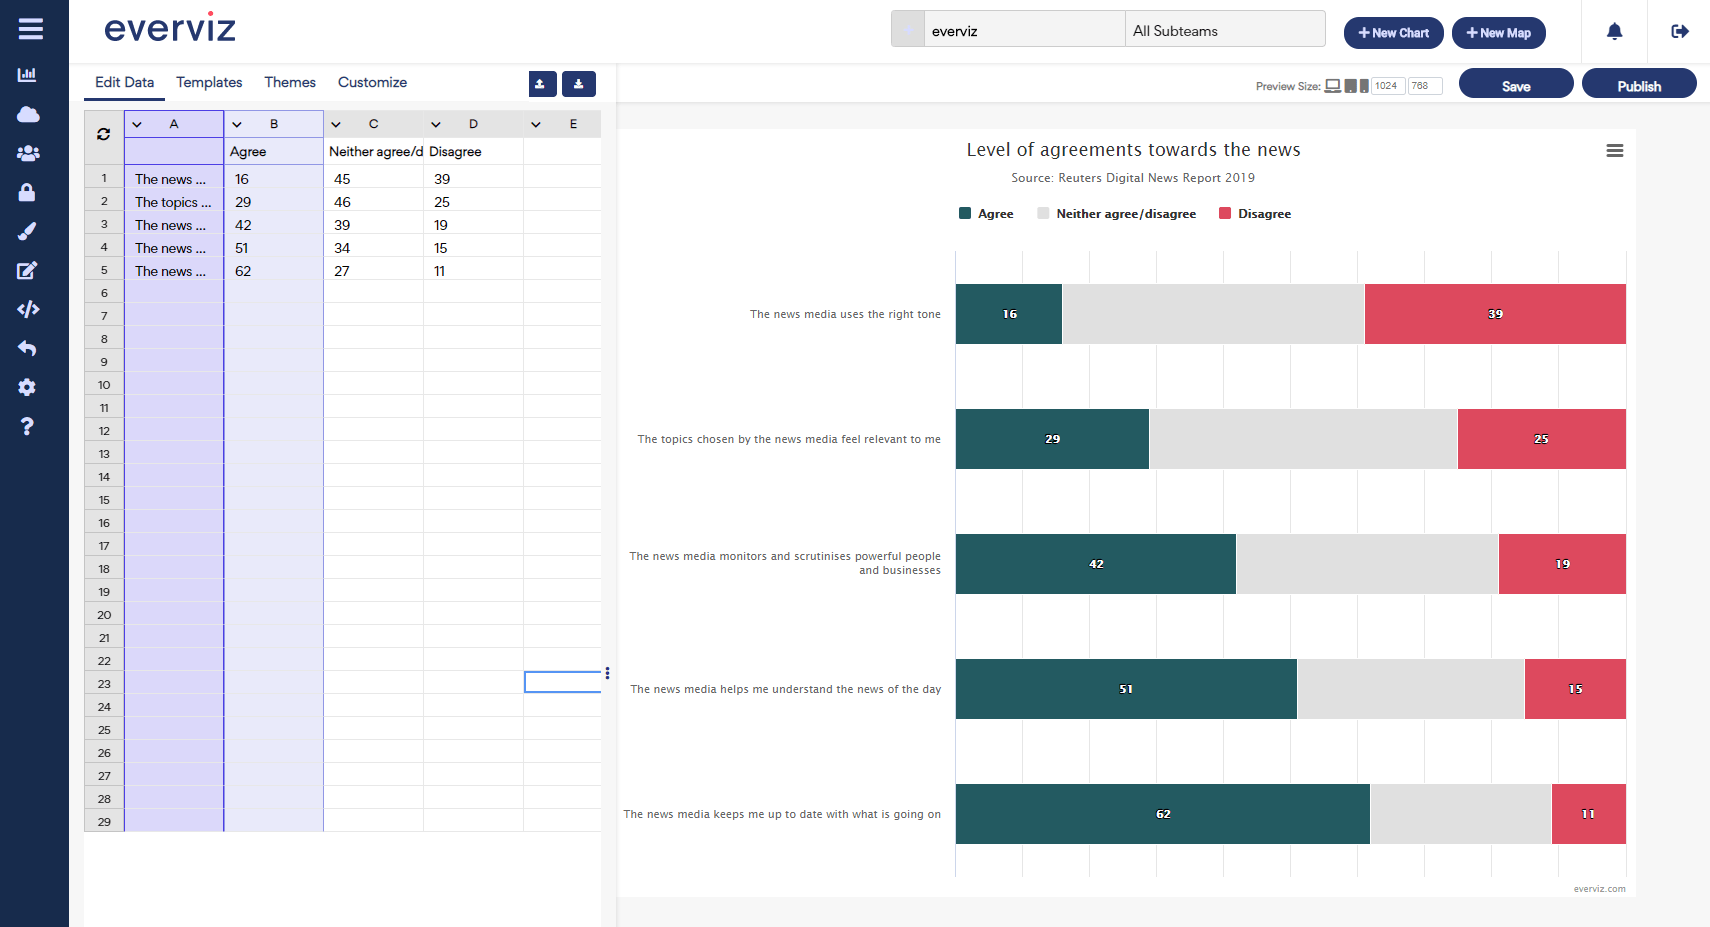1710x927 pixels.
Task: Expand the column C dropdown arrow
Action: click(x=336, y=125)
